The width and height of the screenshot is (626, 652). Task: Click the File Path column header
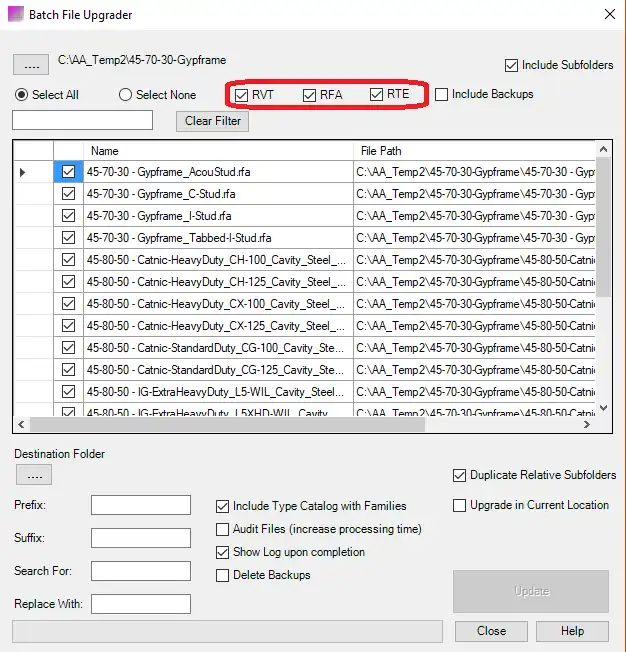click(x=474, y=151)
